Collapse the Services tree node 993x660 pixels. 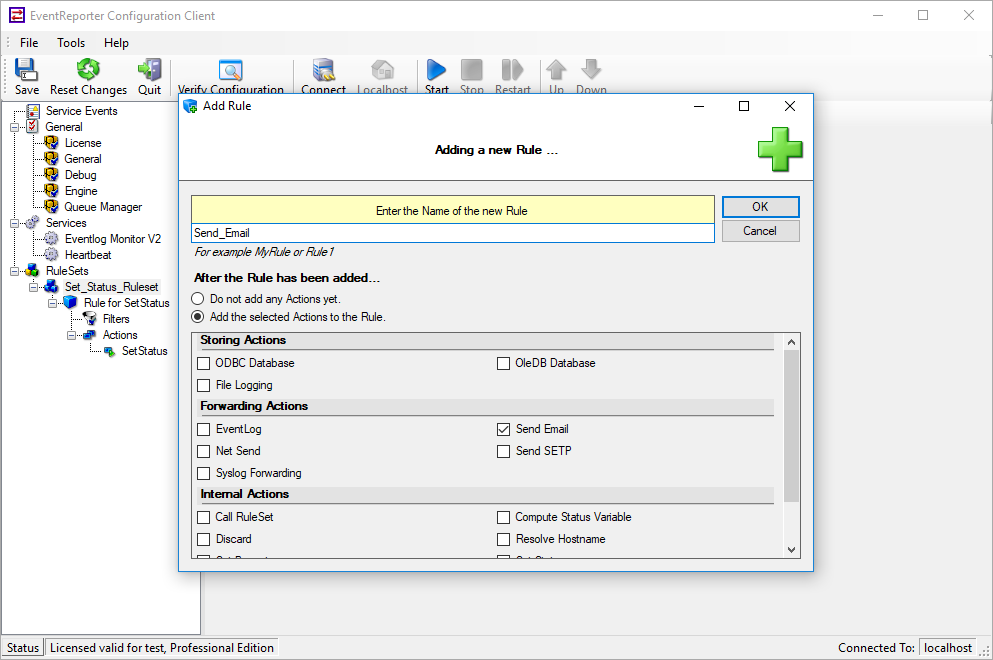(x=14, y=223)
